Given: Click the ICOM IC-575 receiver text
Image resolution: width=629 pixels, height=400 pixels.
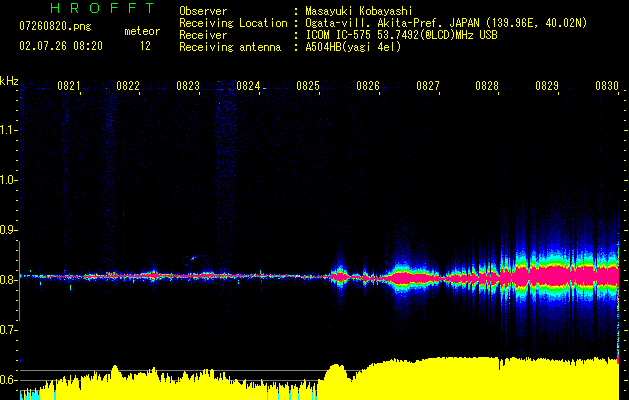Looking at the screenshot, I should (x=401, y=35).
